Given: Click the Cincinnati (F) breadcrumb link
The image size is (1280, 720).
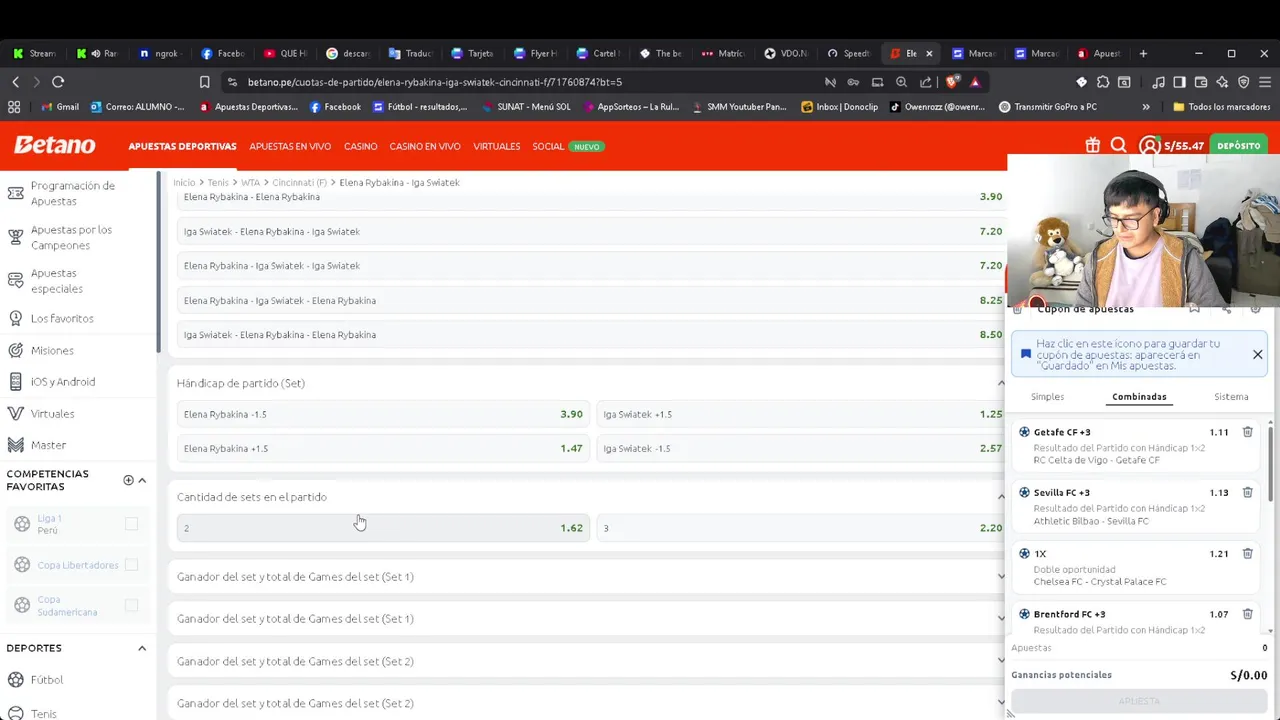Looking at the screenshot, I should point(299,183).
